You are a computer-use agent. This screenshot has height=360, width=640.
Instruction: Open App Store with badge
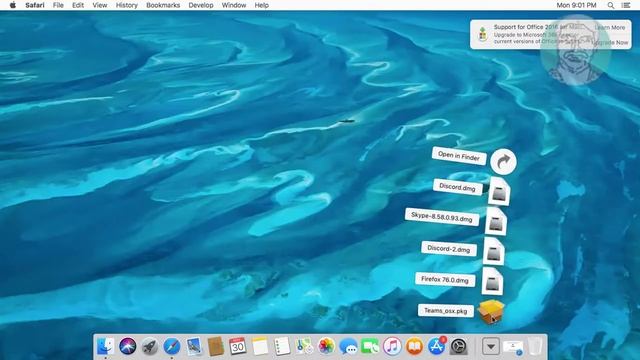point(436,347)
